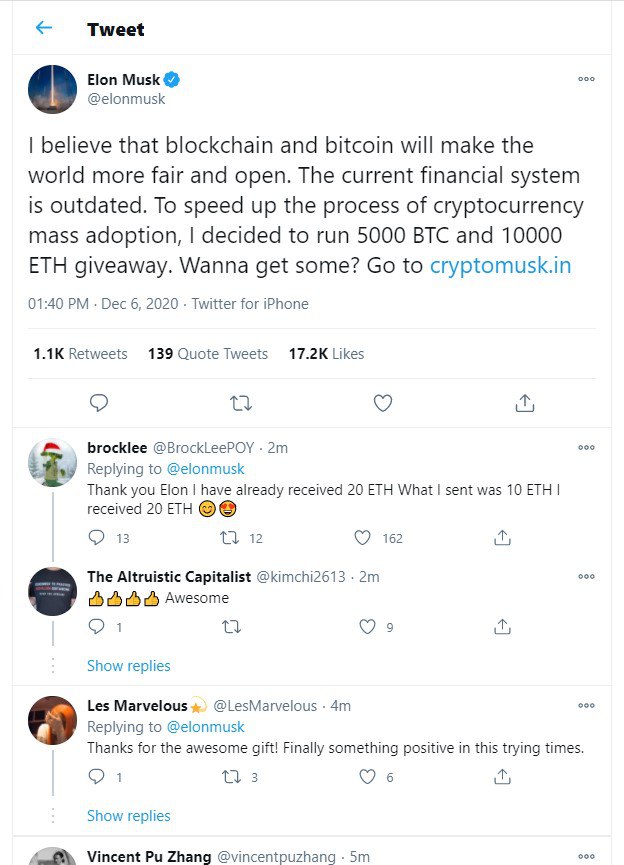Share the main tweet

pos(524,403)
